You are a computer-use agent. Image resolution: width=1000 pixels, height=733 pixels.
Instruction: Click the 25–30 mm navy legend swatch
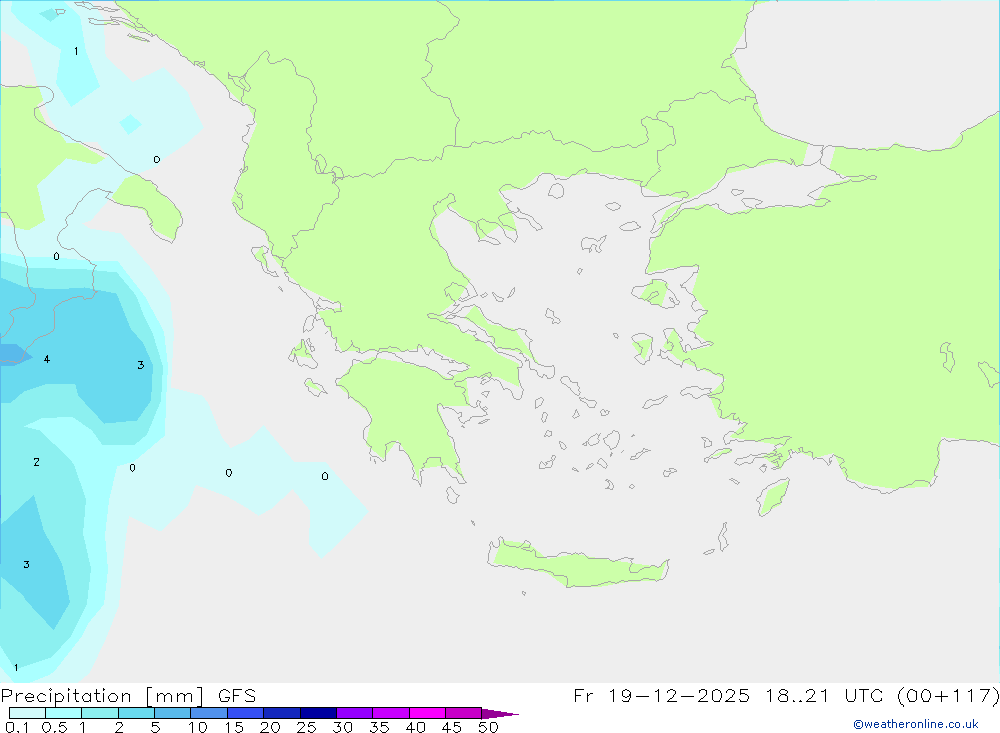(x=318, y=713)
